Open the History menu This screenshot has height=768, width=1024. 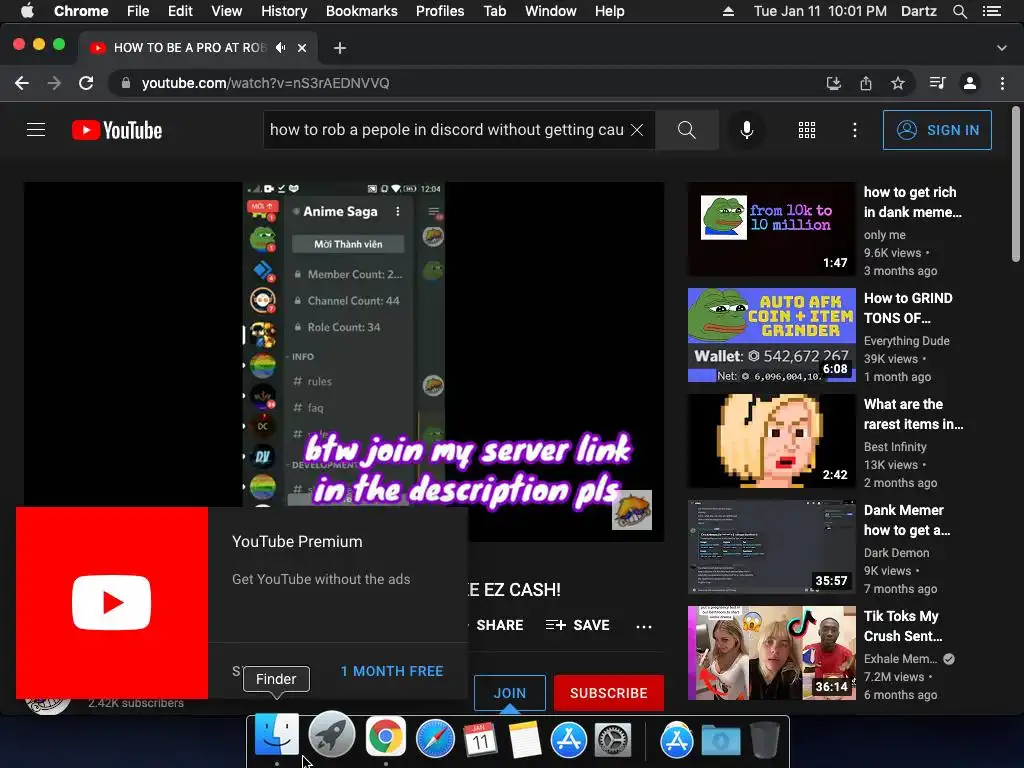pyautogui.click(x=284, y=11)
